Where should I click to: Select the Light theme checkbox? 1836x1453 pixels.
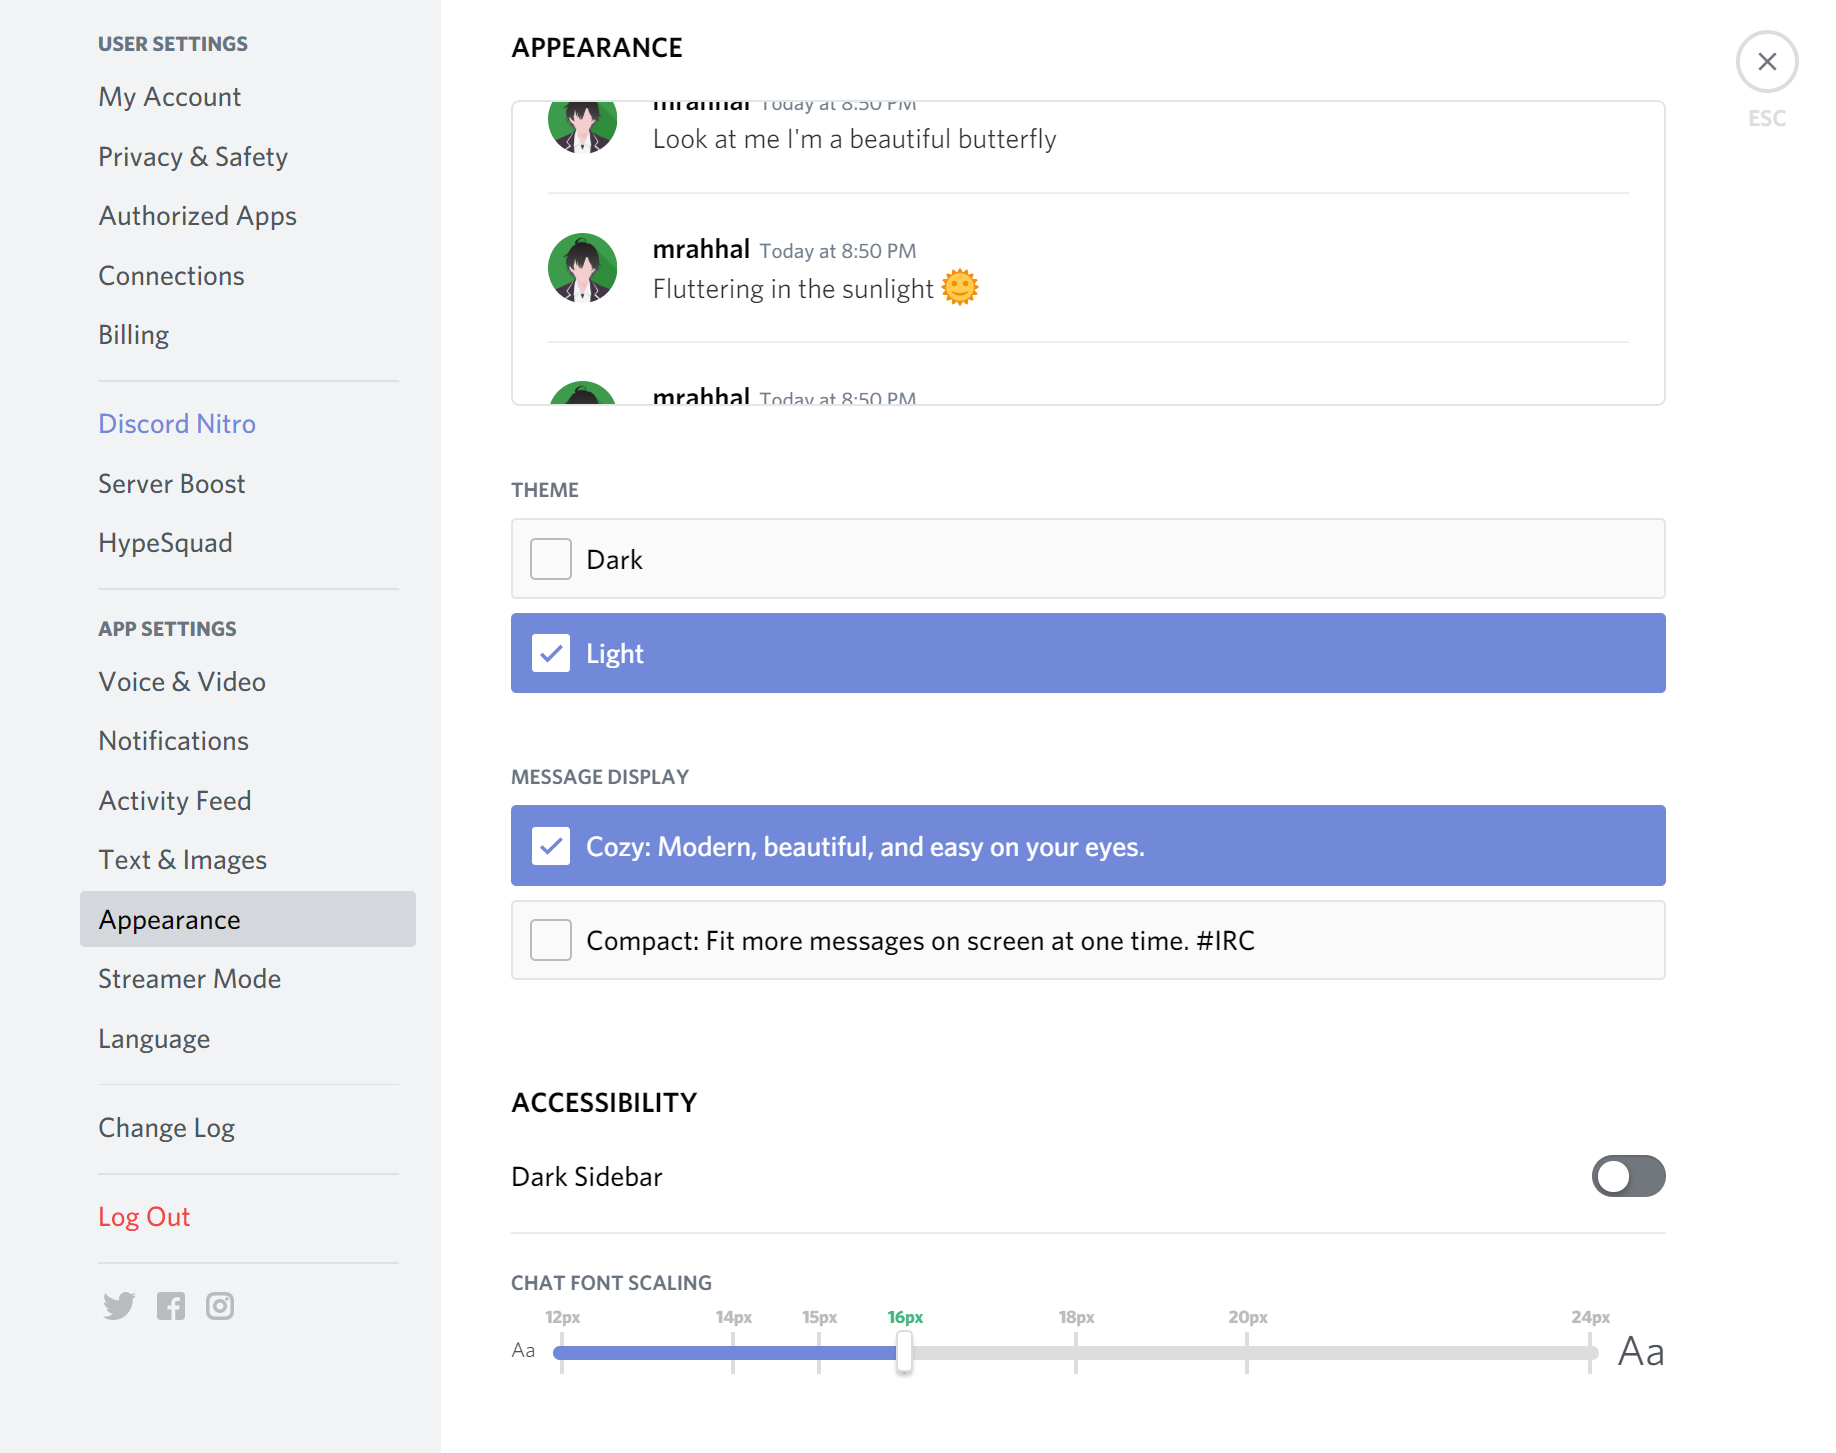(551, 653)
